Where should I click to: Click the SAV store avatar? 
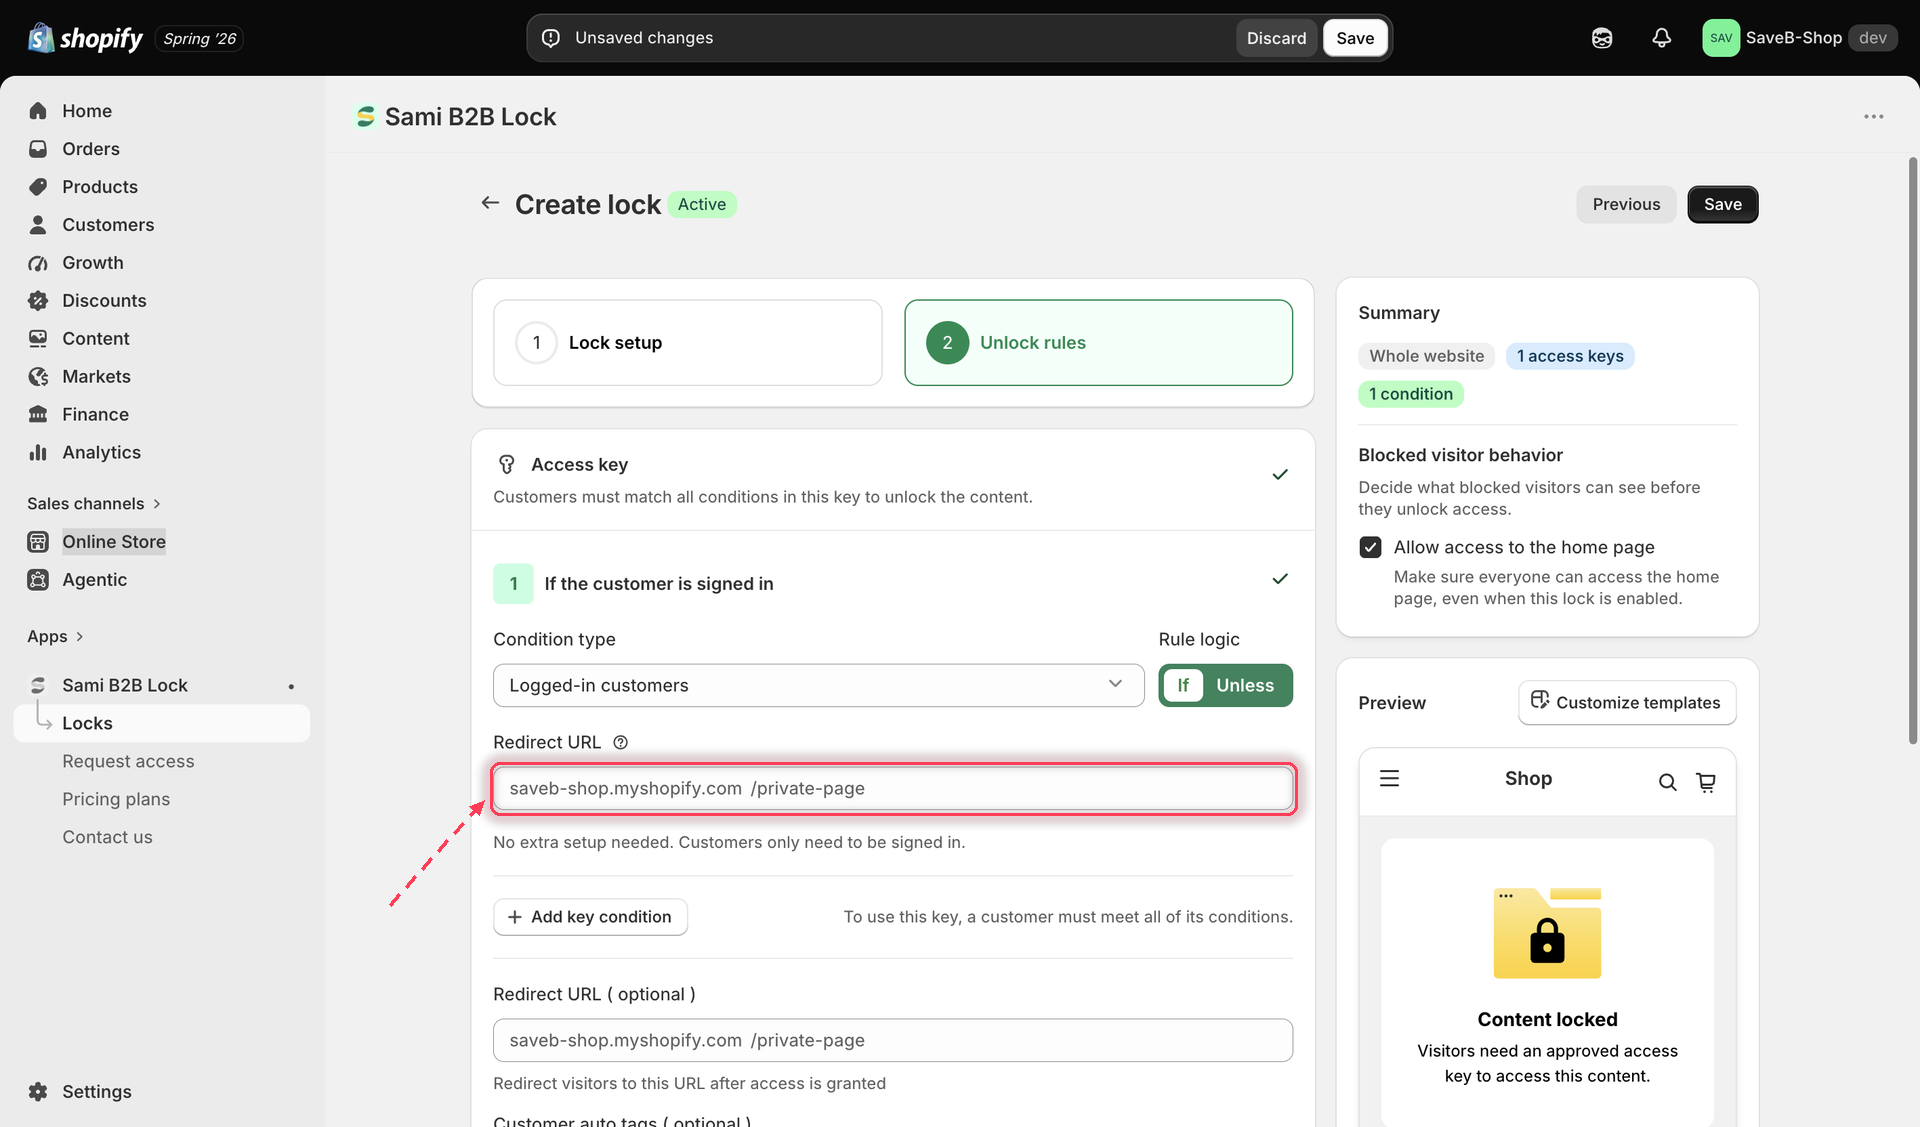point(1721,38)
